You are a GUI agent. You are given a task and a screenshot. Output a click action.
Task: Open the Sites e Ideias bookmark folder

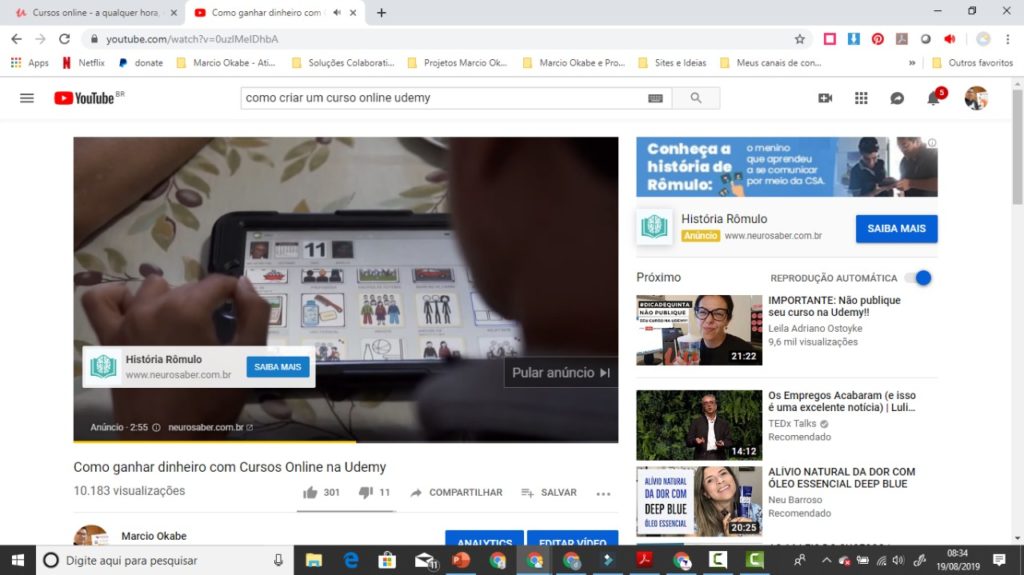673,63
